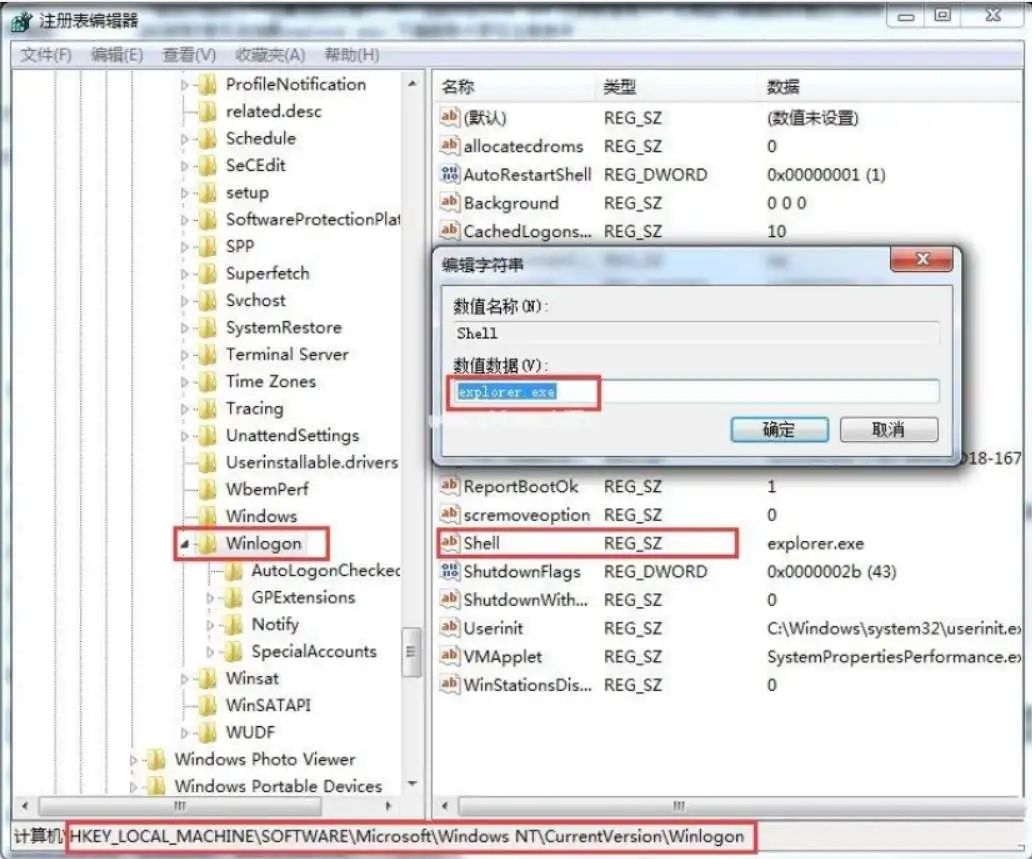Screen dimensions: 1032x859
Task: Select the Terminal Server folder icon
Action: tap(208, 354)
